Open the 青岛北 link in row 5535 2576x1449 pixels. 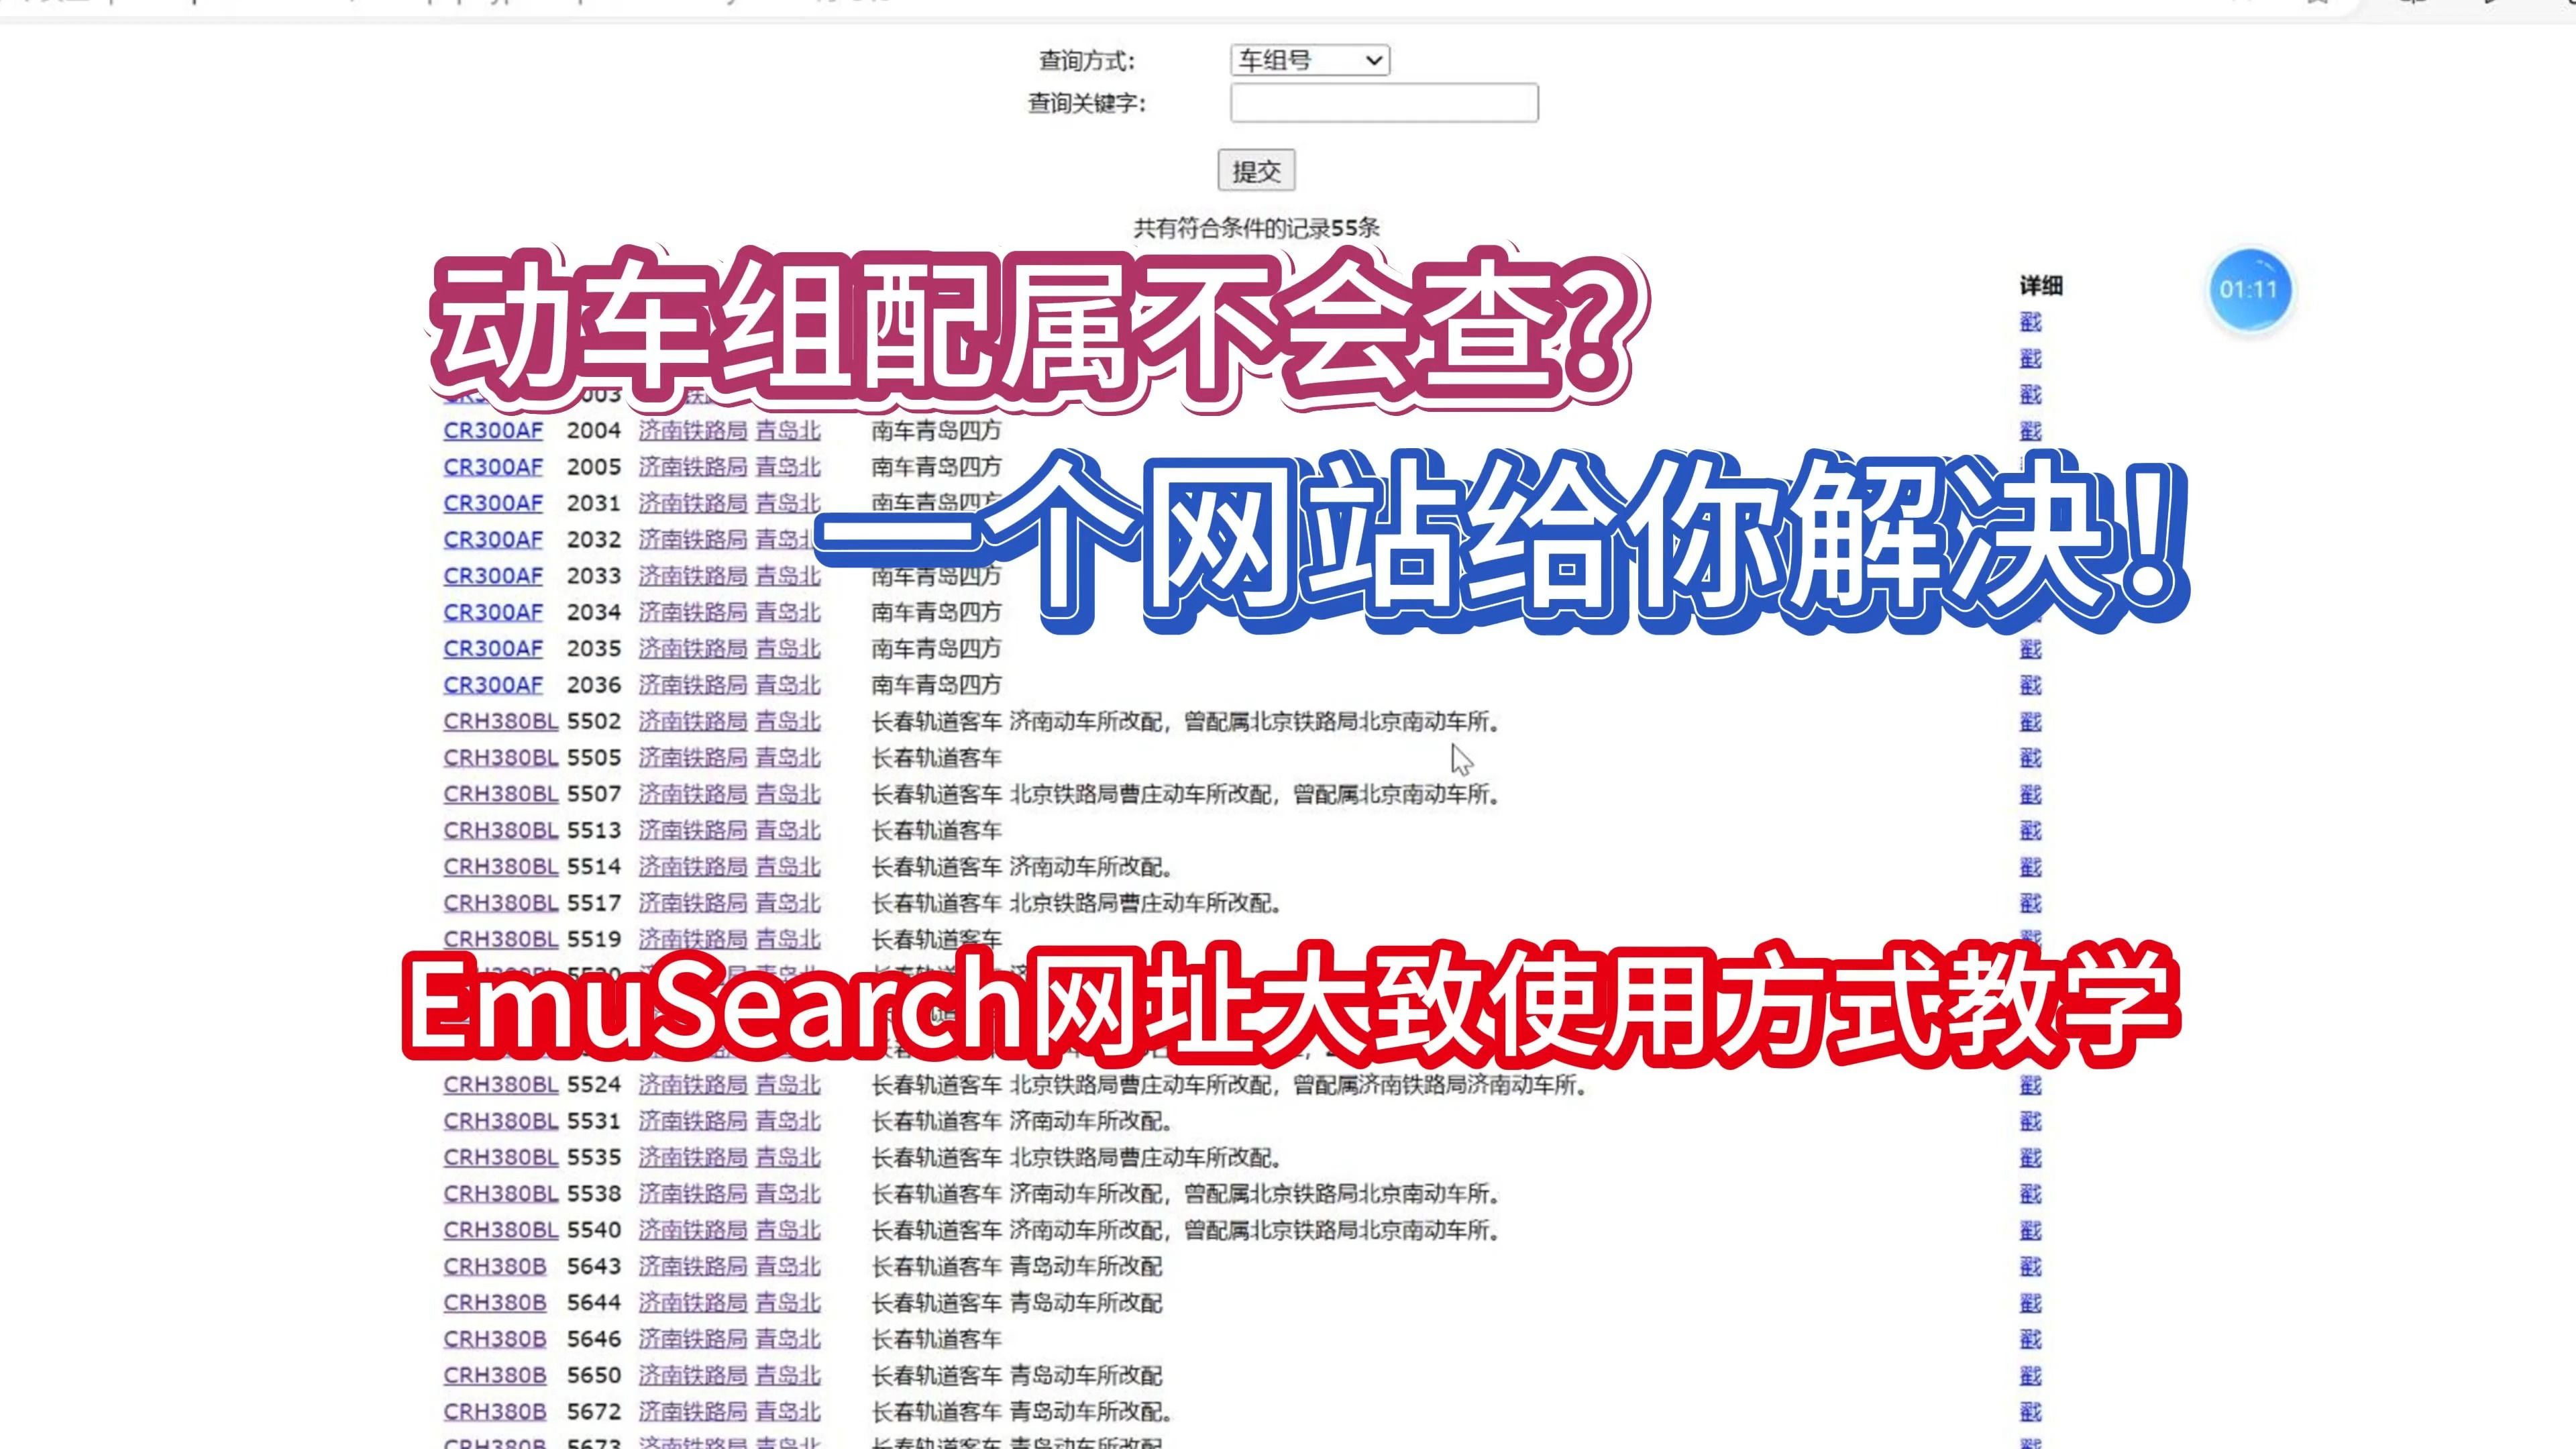point(788,1158)
